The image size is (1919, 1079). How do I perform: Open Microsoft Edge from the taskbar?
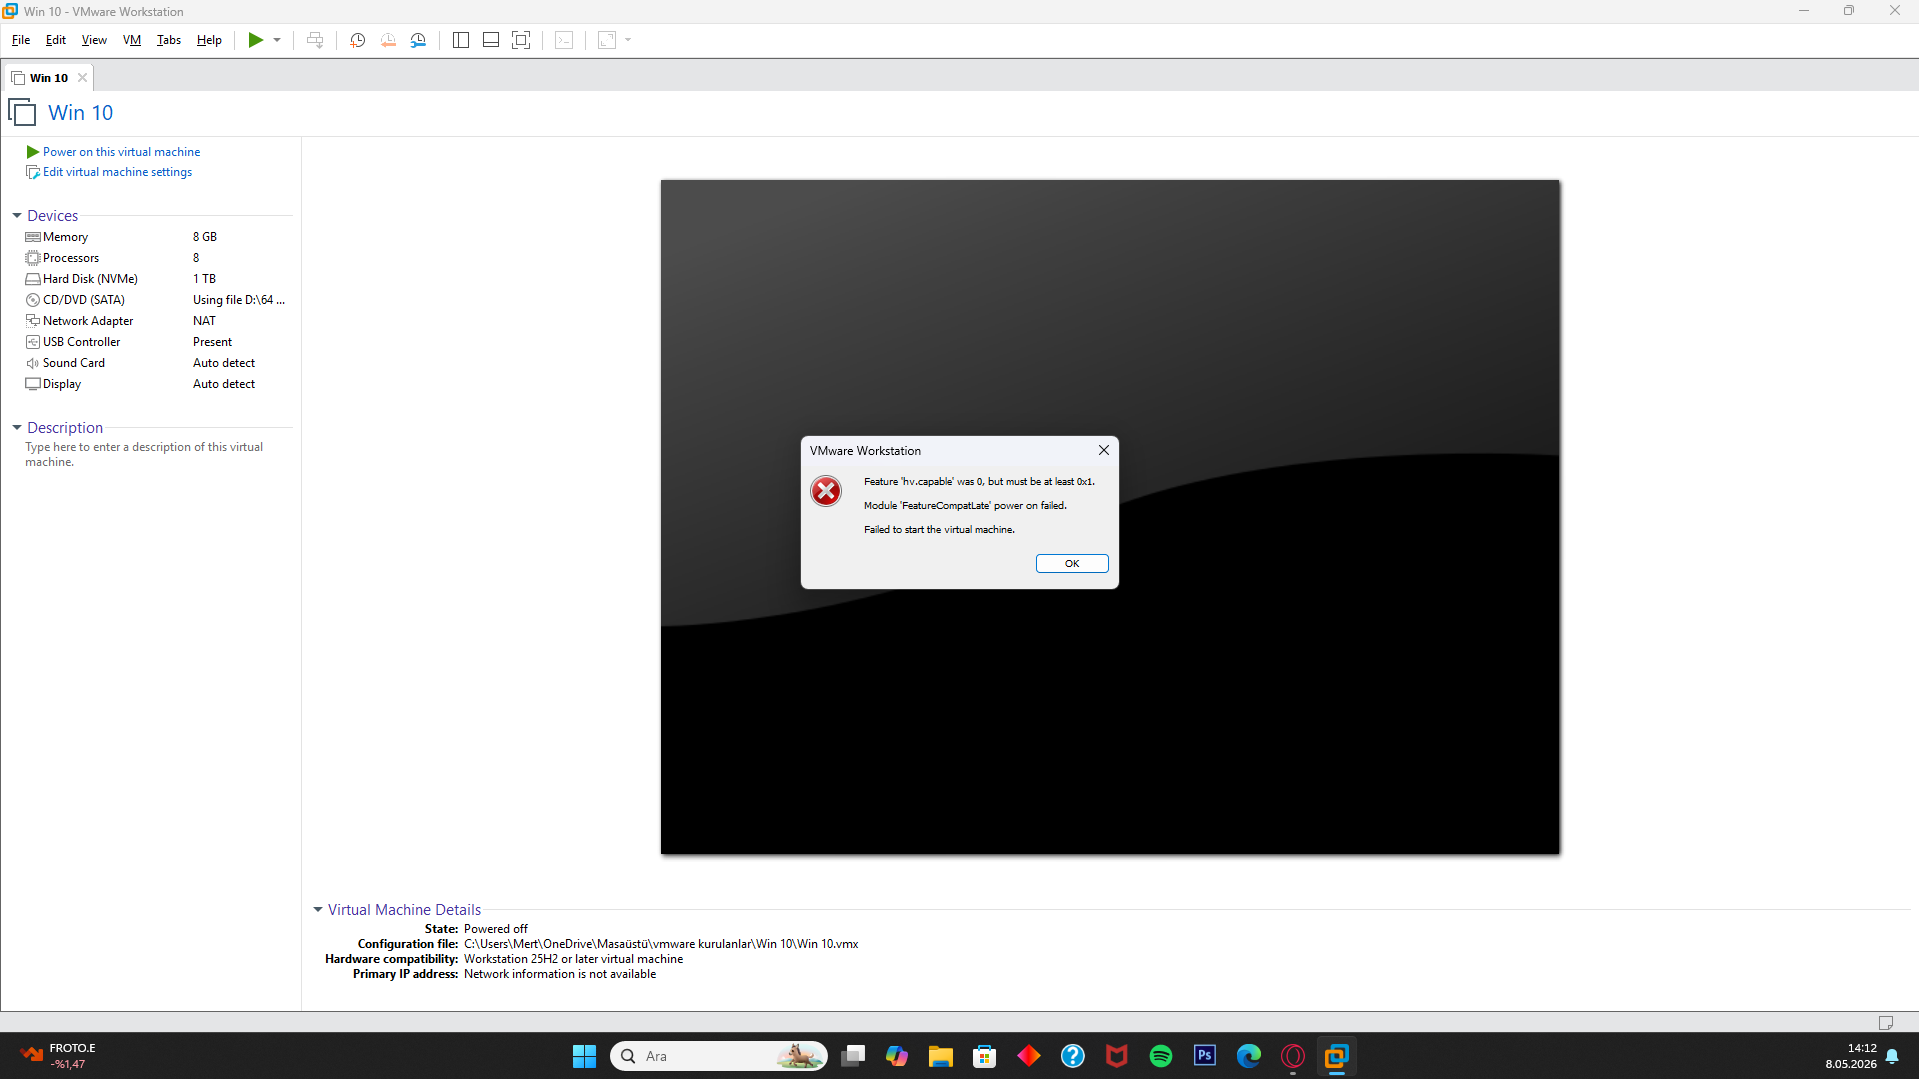pos(1249,1056)
